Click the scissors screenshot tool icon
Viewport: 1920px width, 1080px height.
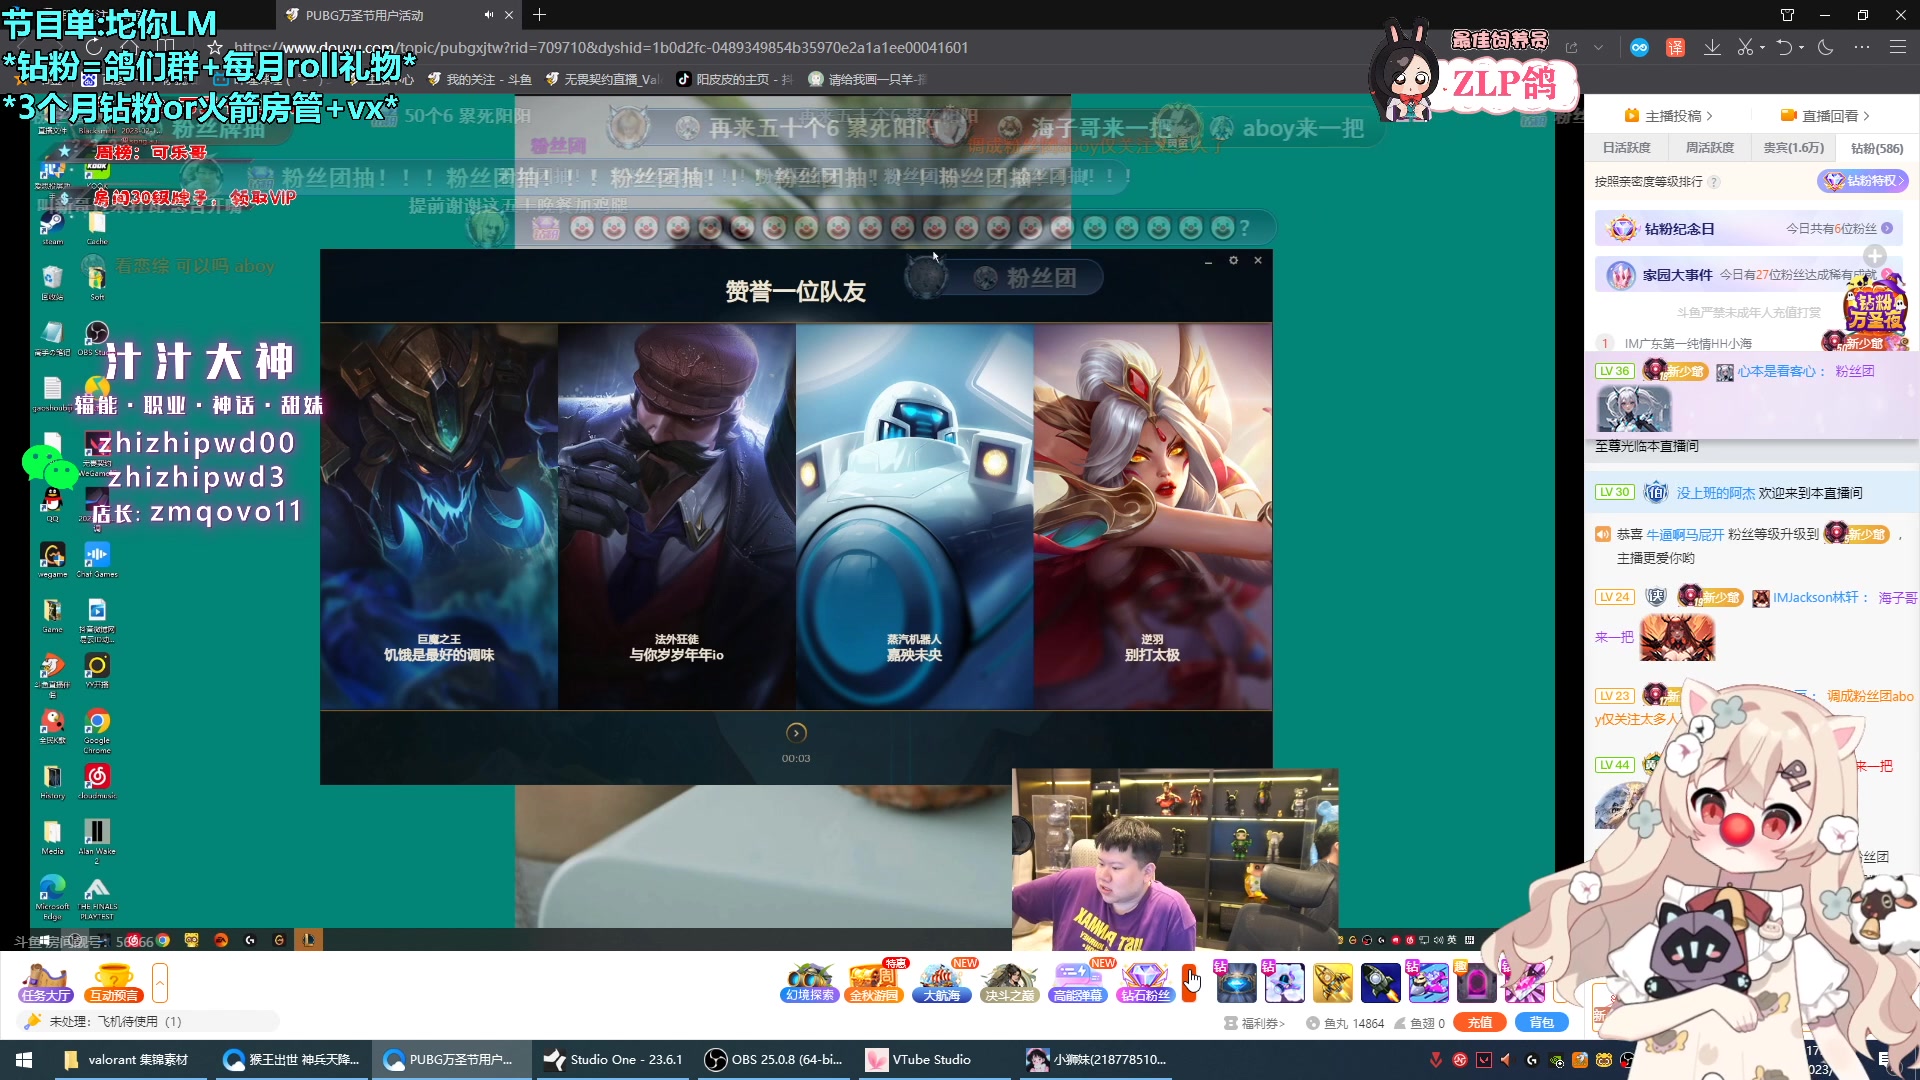pos(1745,47)
